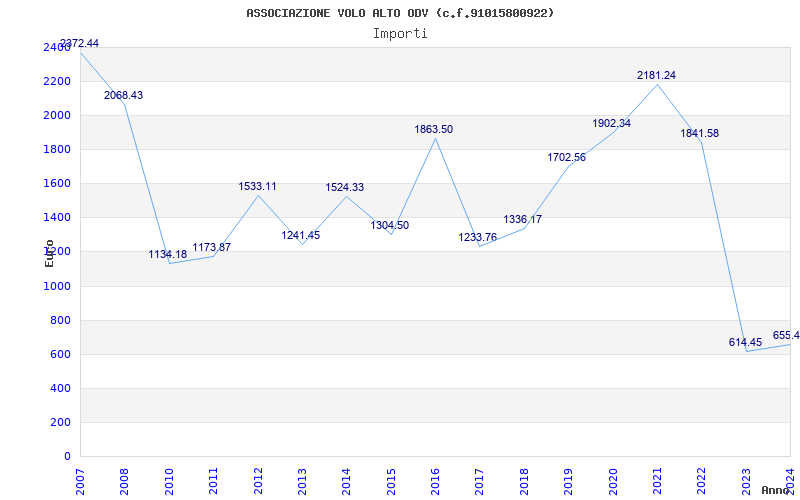Click the x-axis year label 2021

pos(658,481)
